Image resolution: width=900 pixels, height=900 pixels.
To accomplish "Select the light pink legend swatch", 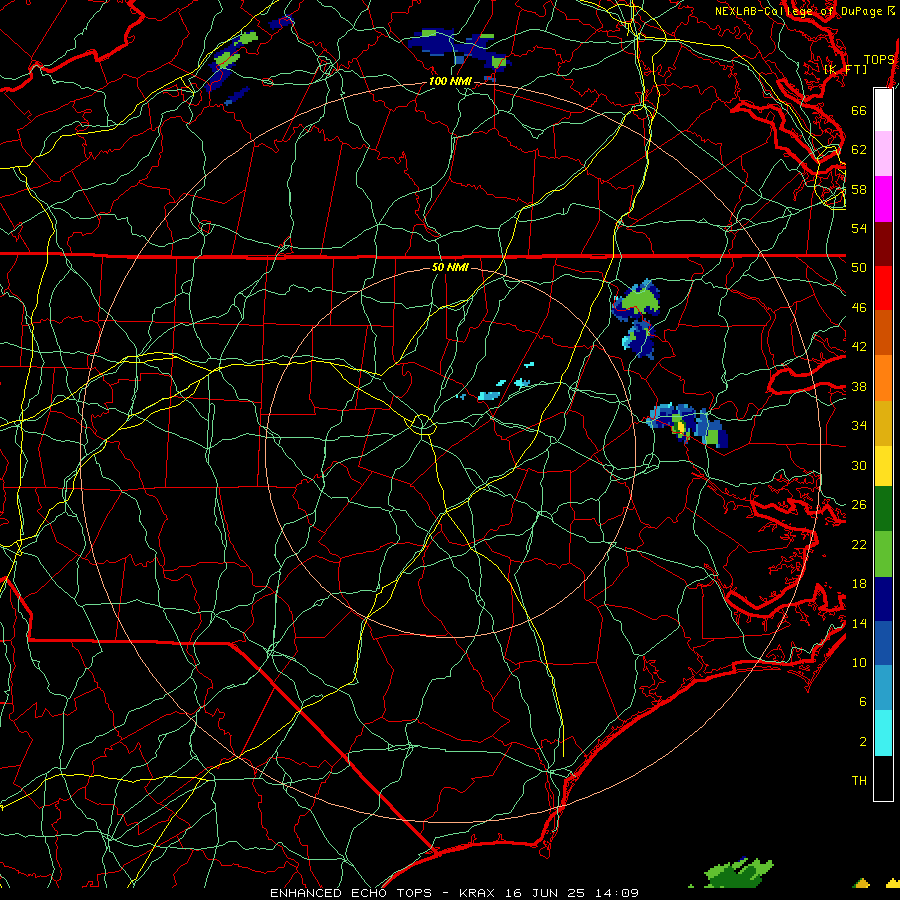I will (x=883, y=154).
